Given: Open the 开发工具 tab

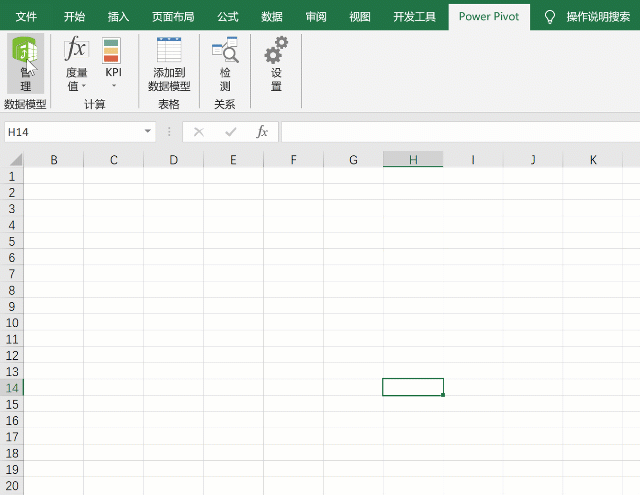Looking at the screenshot, I should (x=415, y=16).
